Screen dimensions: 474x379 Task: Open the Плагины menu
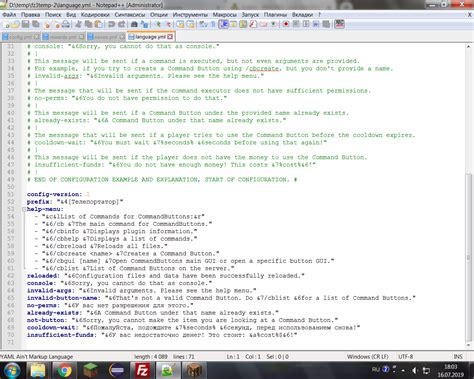275,15
